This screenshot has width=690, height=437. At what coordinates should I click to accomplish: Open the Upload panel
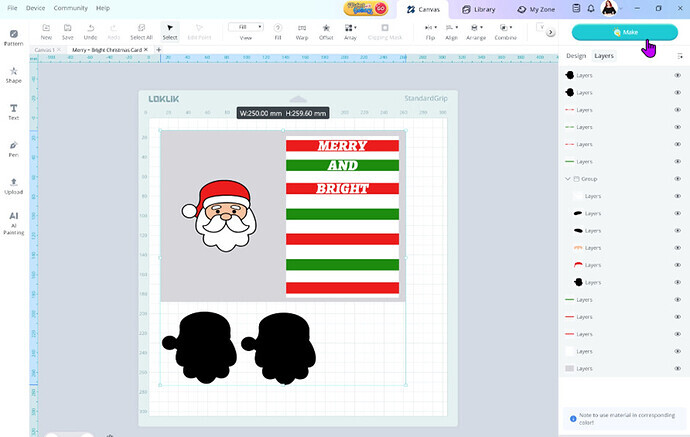coord(14,185)
